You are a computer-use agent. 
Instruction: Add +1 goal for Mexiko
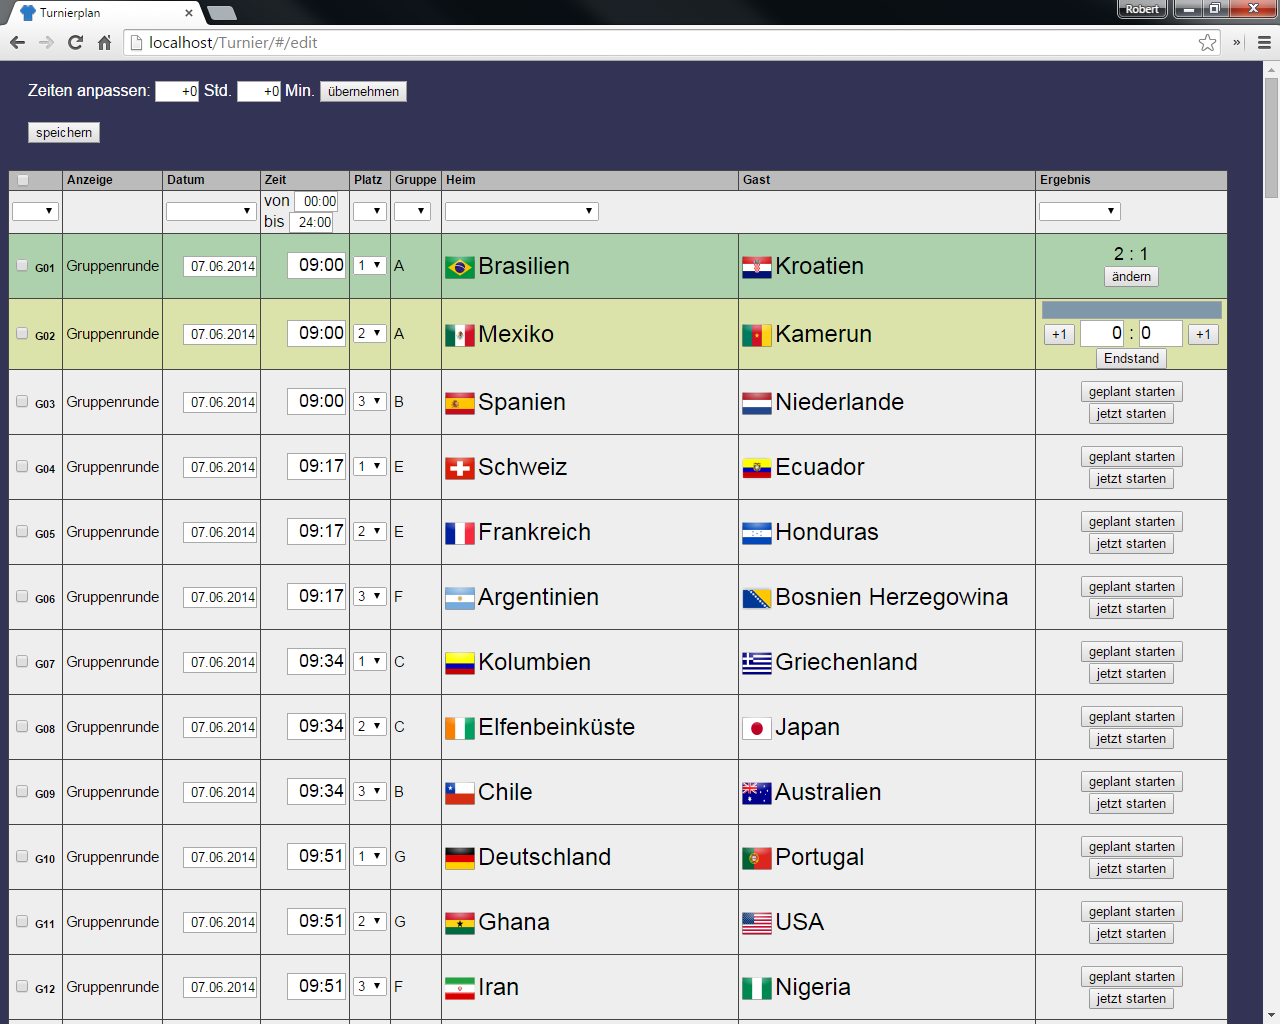1059,335
